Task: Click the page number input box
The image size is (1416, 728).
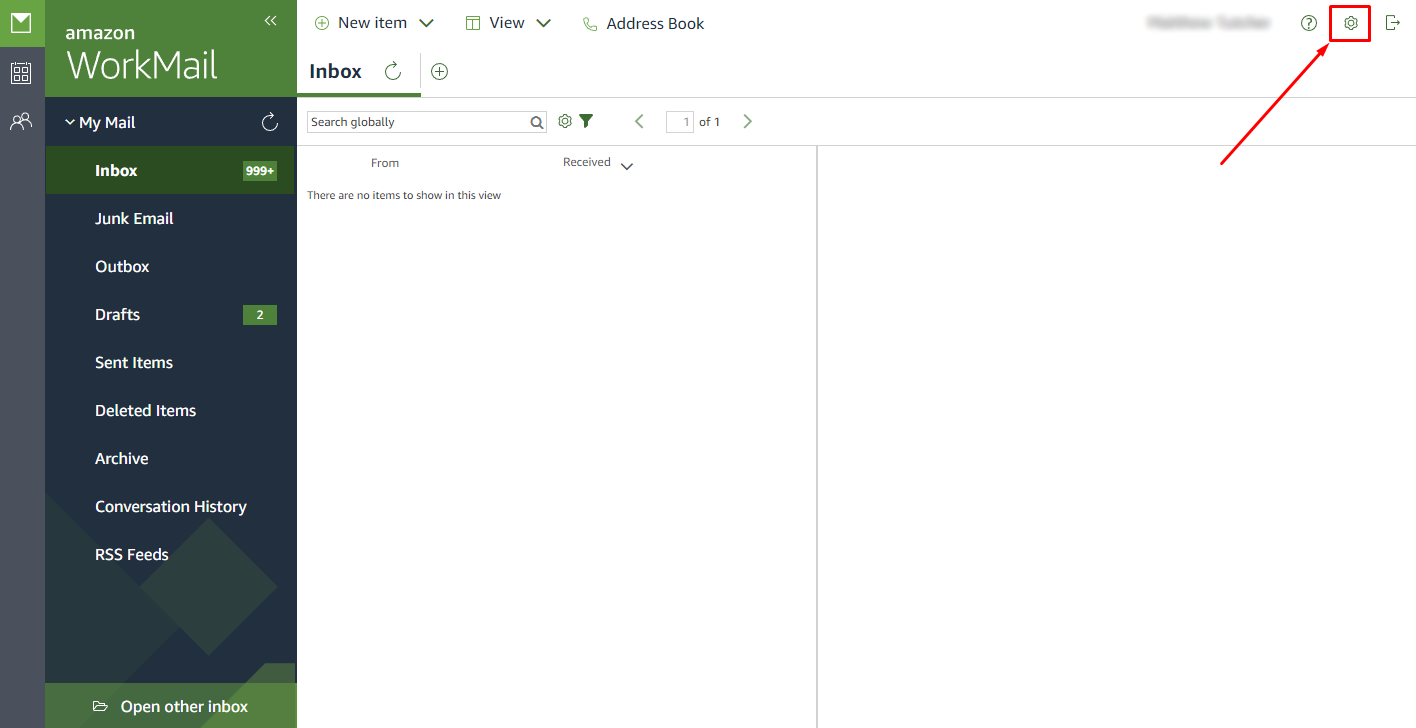Action: pyautogui.click(x=680, y=122)
